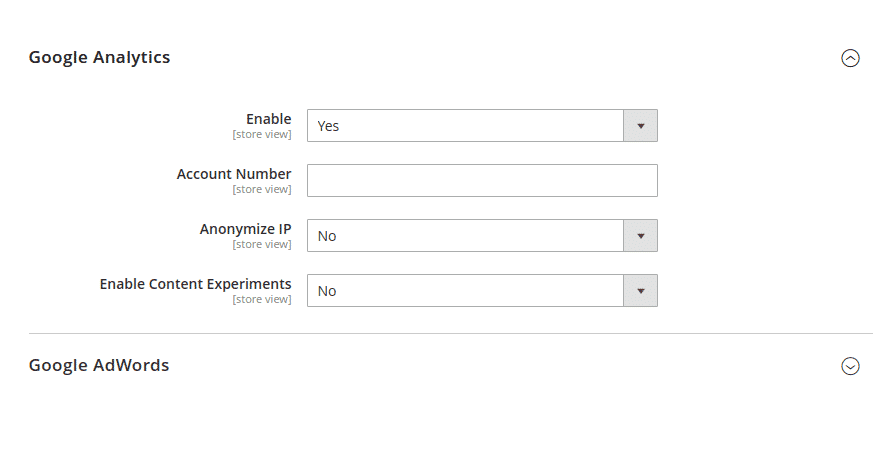Click the divider line above Google AdWords
The height and width of the screenshot is (450, 878).
[450, 333]
